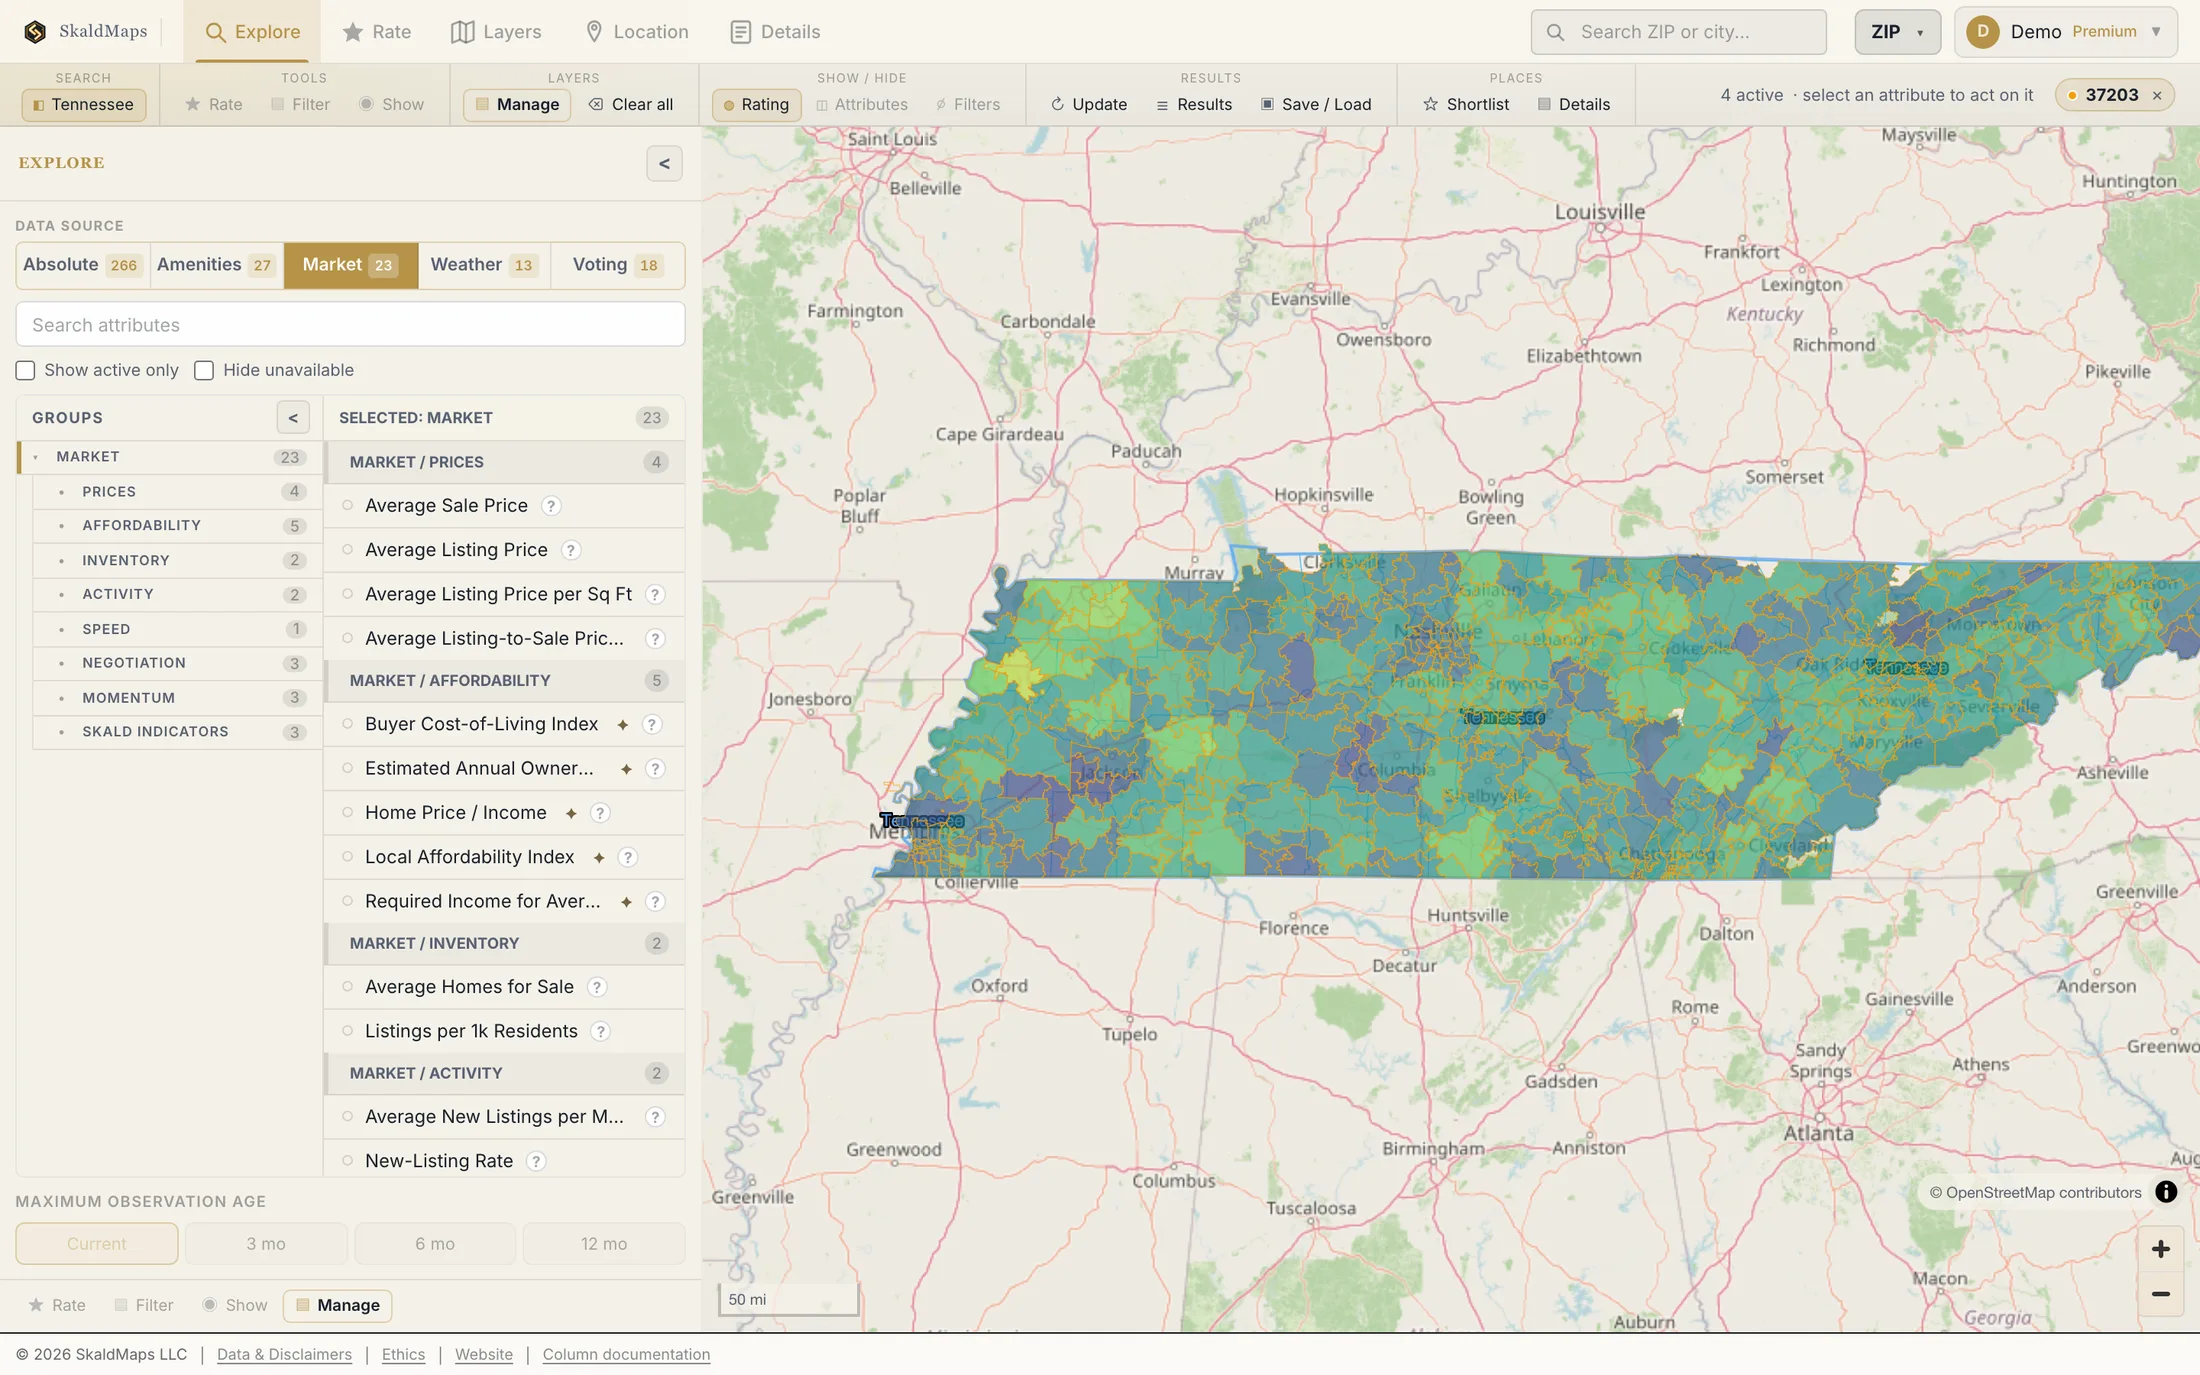The height and width of the screenshot is (1375, 2200).
Task: Select the AFFORDABILITY group in tree
Action: (x=178, y=526)
